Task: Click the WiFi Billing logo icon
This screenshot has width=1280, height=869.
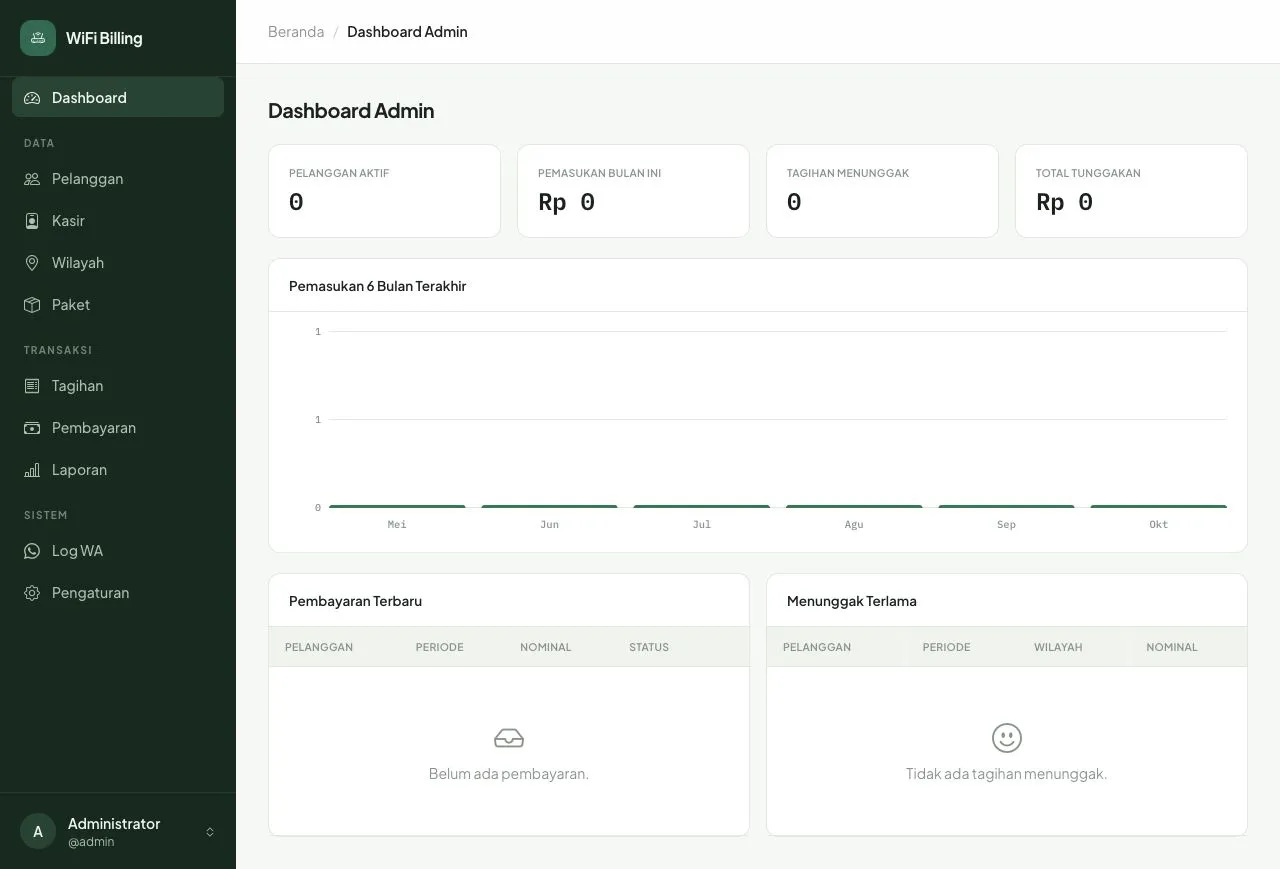Action: point(38,38)
